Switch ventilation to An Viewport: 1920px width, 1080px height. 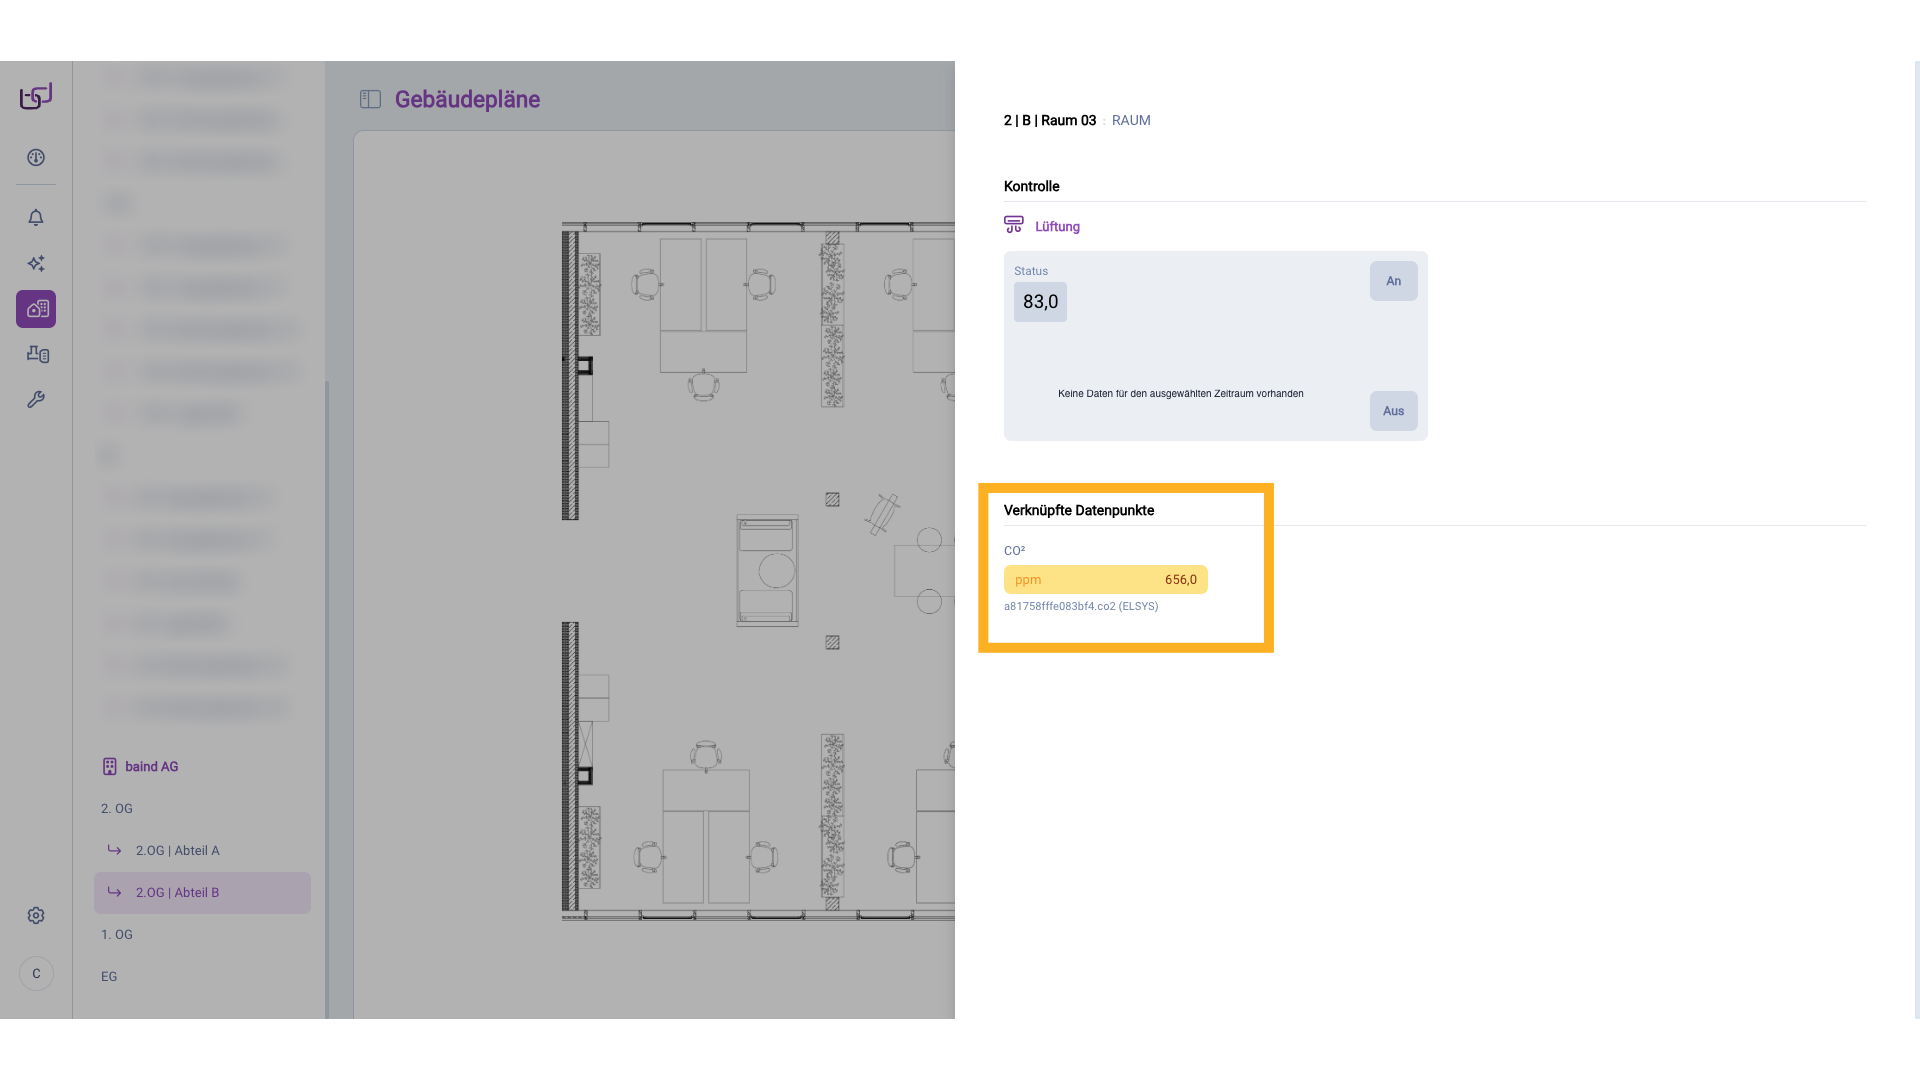tap(1393, 282)
